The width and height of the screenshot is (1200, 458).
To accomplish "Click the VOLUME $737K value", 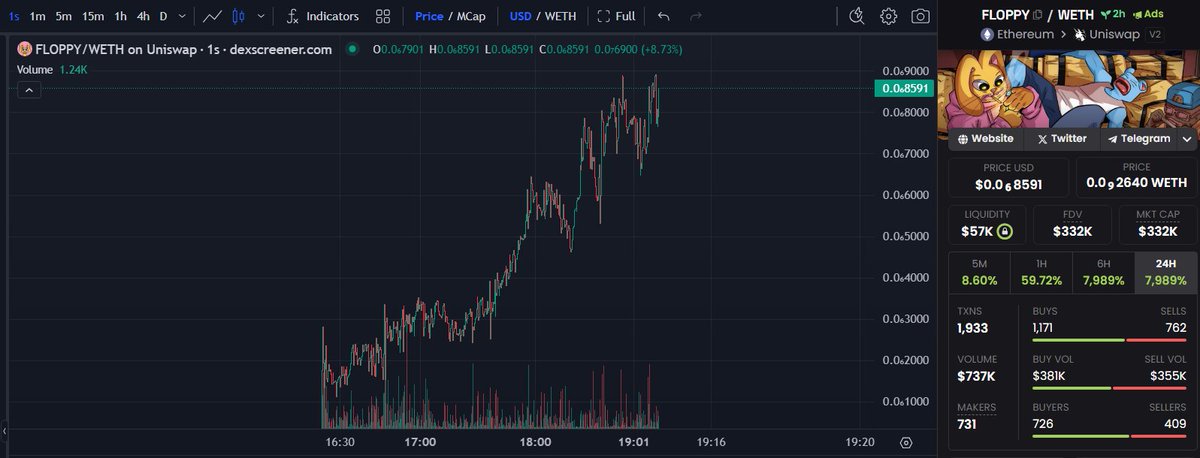I will (x=976, y=376).
